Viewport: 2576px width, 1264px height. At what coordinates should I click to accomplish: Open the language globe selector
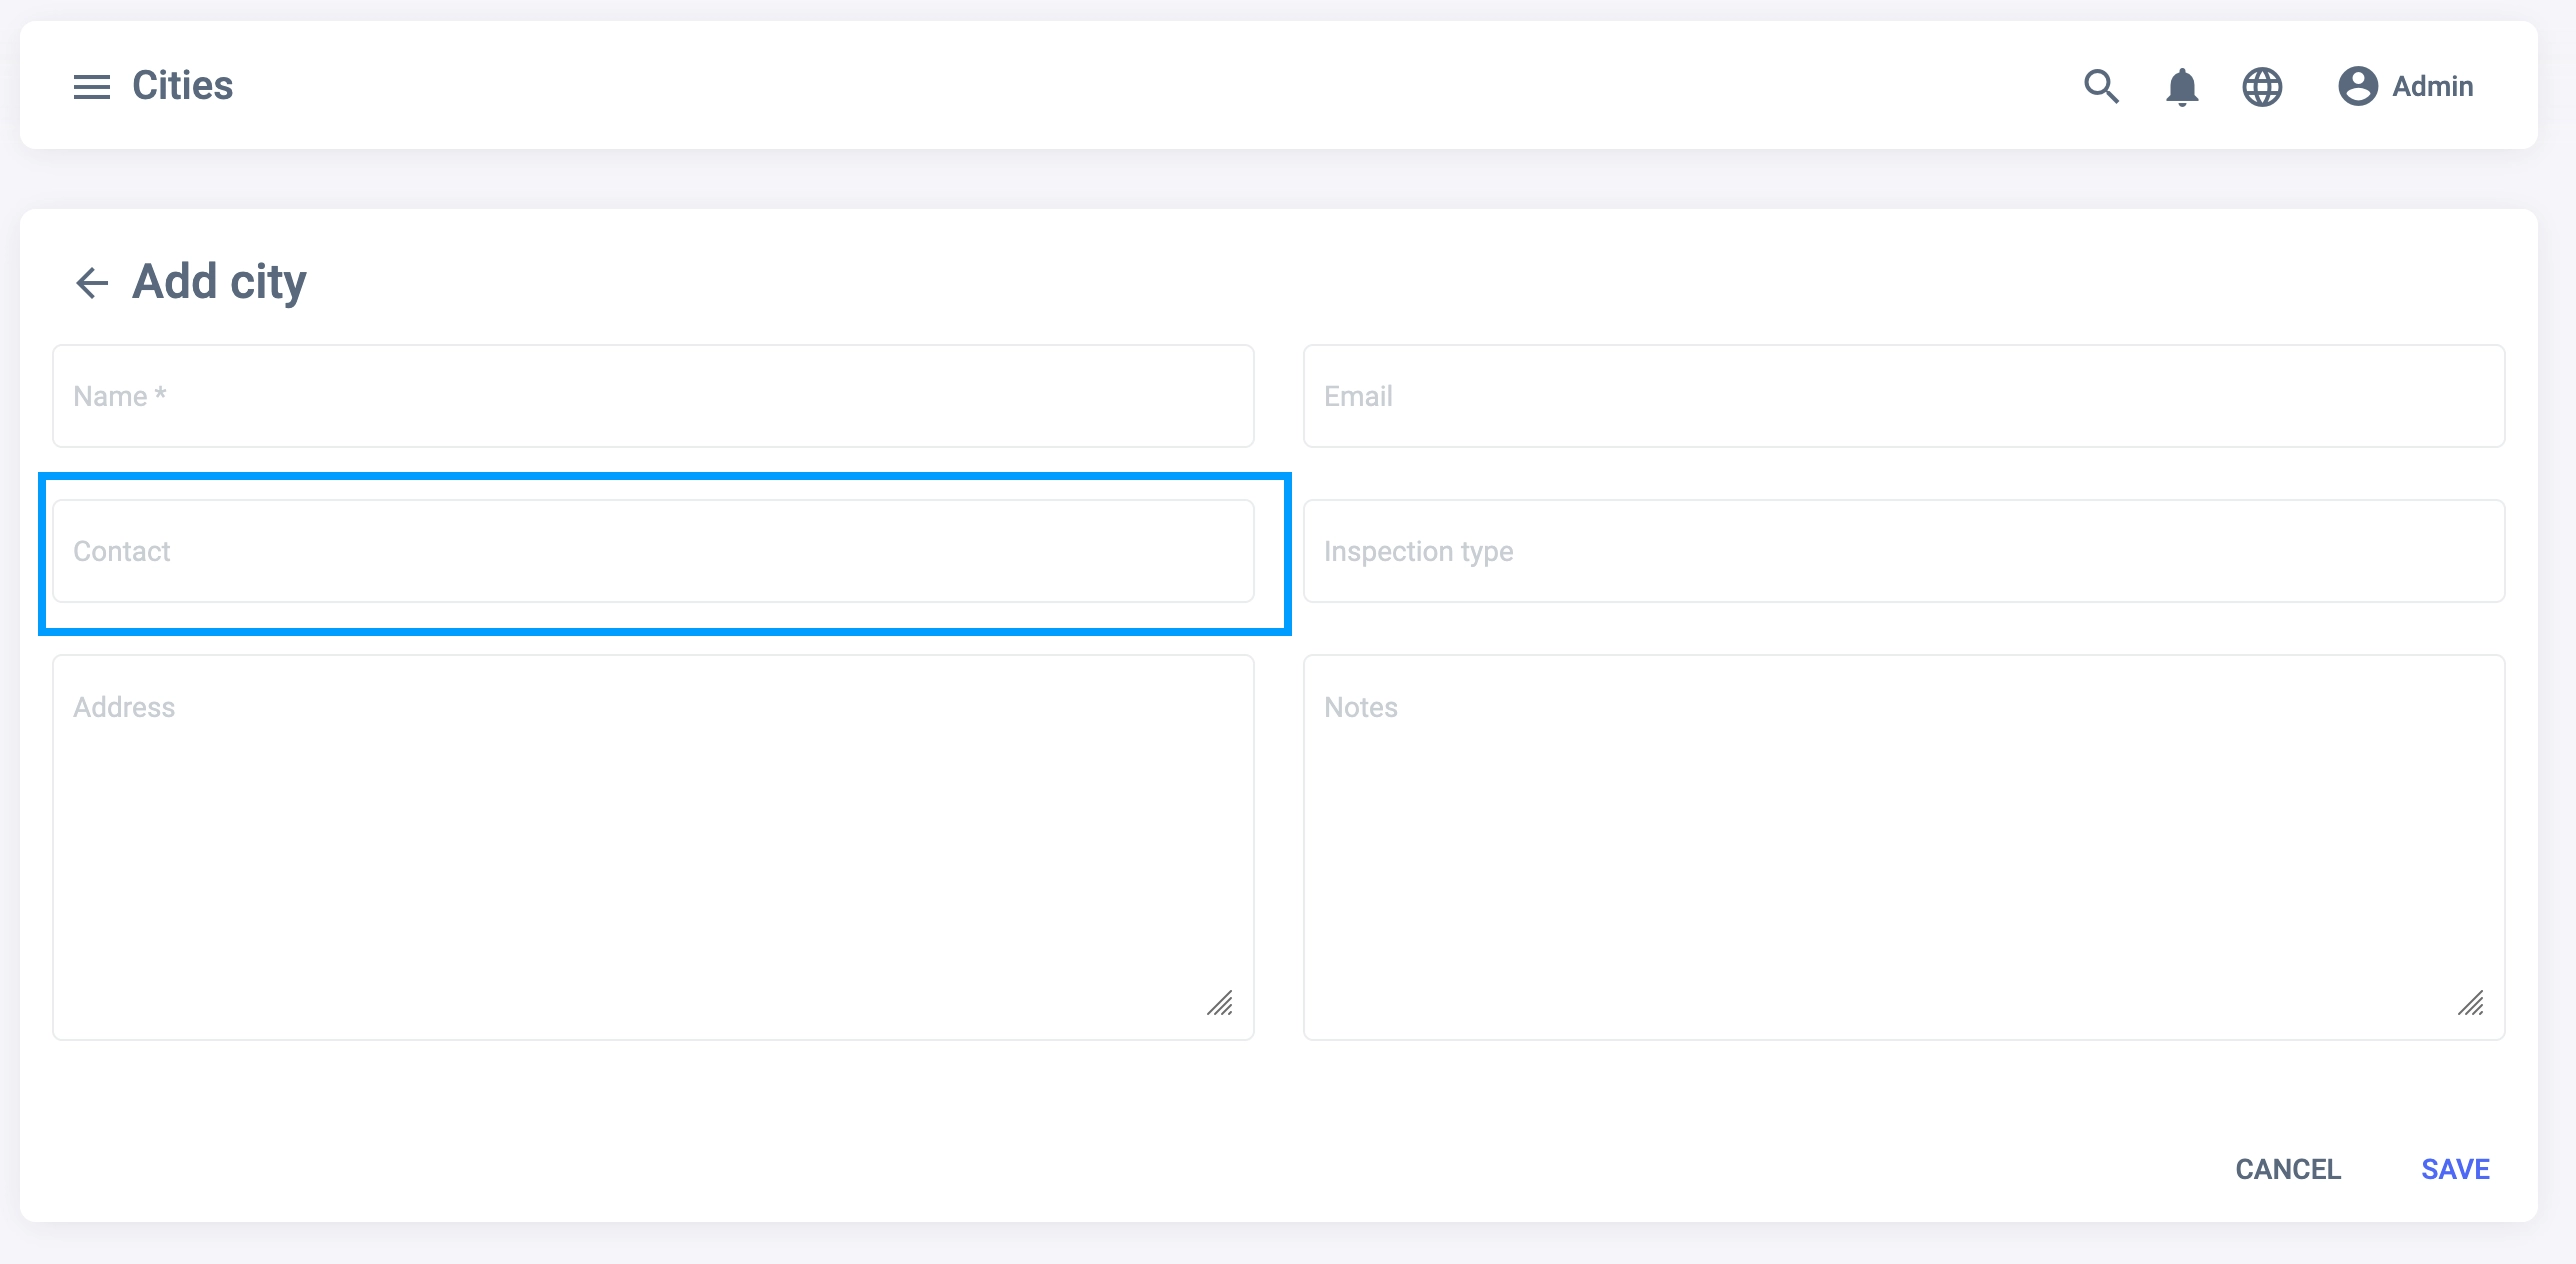2262,87
